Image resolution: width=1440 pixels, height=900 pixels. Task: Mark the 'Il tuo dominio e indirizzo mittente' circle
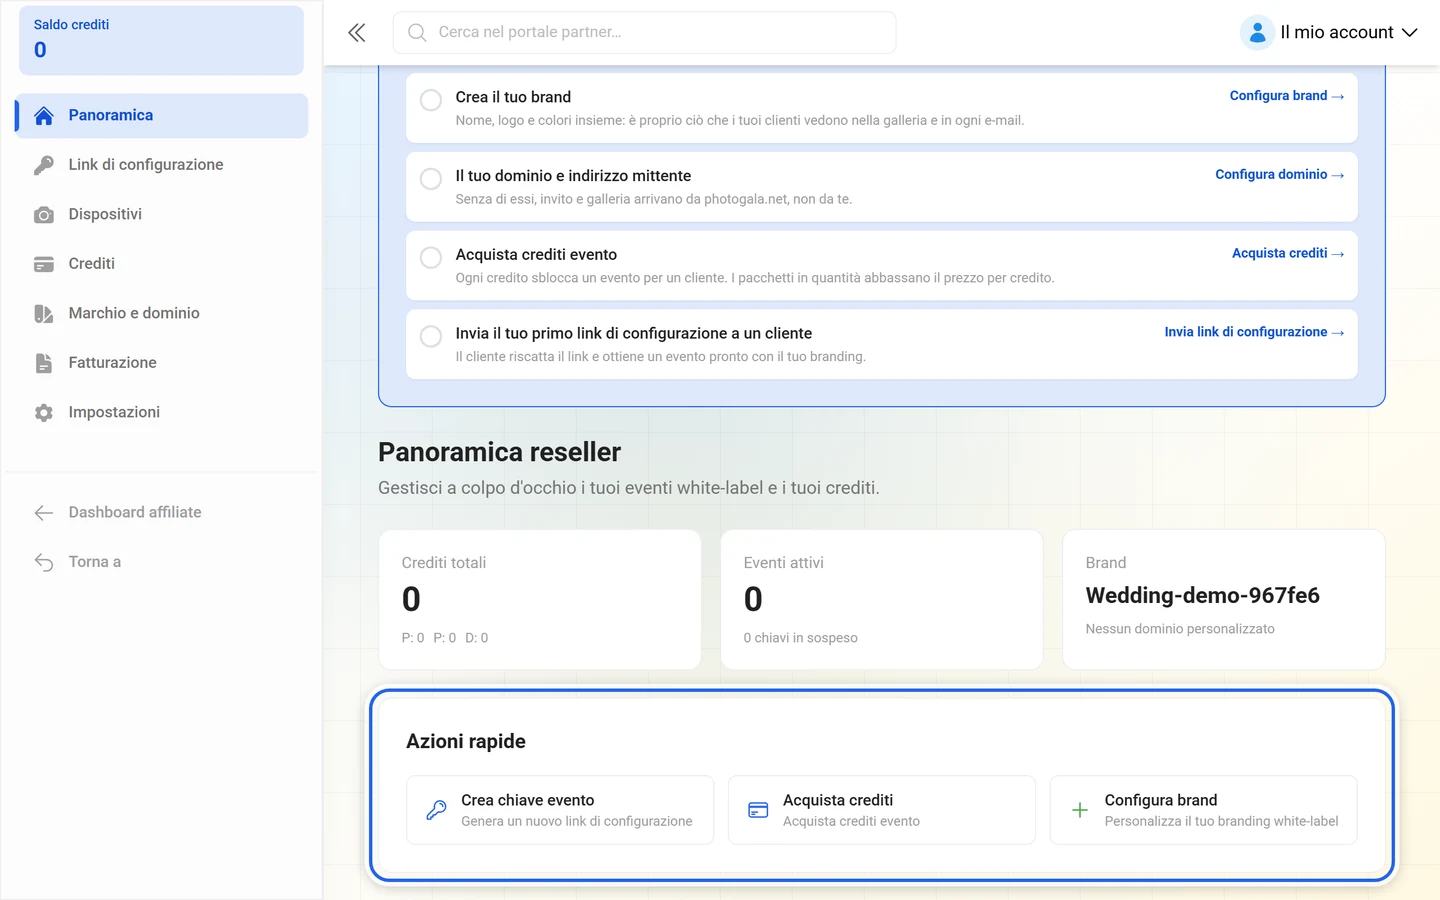pos(431,179)
